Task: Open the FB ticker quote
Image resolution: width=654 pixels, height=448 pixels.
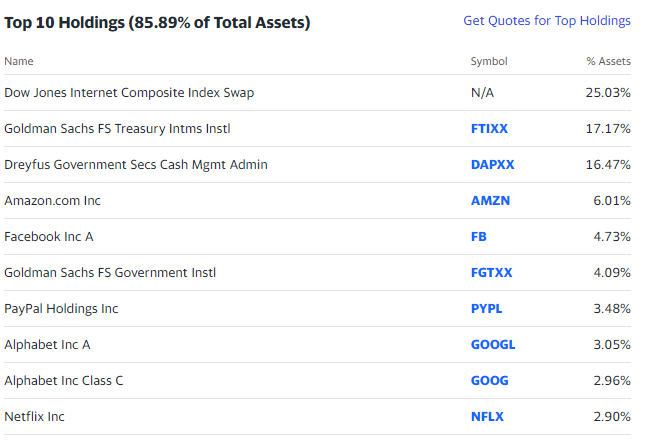Action: click(x=479, y=237)
